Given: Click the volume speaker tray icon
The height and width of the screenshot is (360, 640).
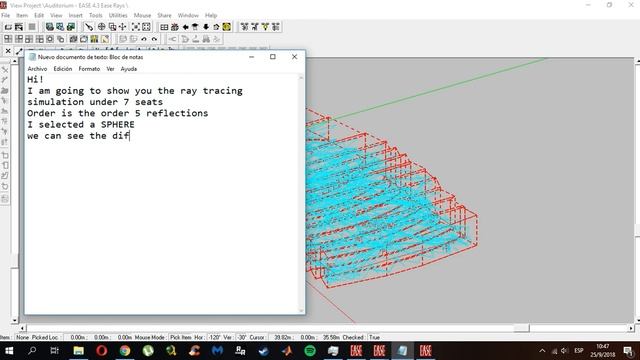Looking at the screenshot, I should click(564, 351).
